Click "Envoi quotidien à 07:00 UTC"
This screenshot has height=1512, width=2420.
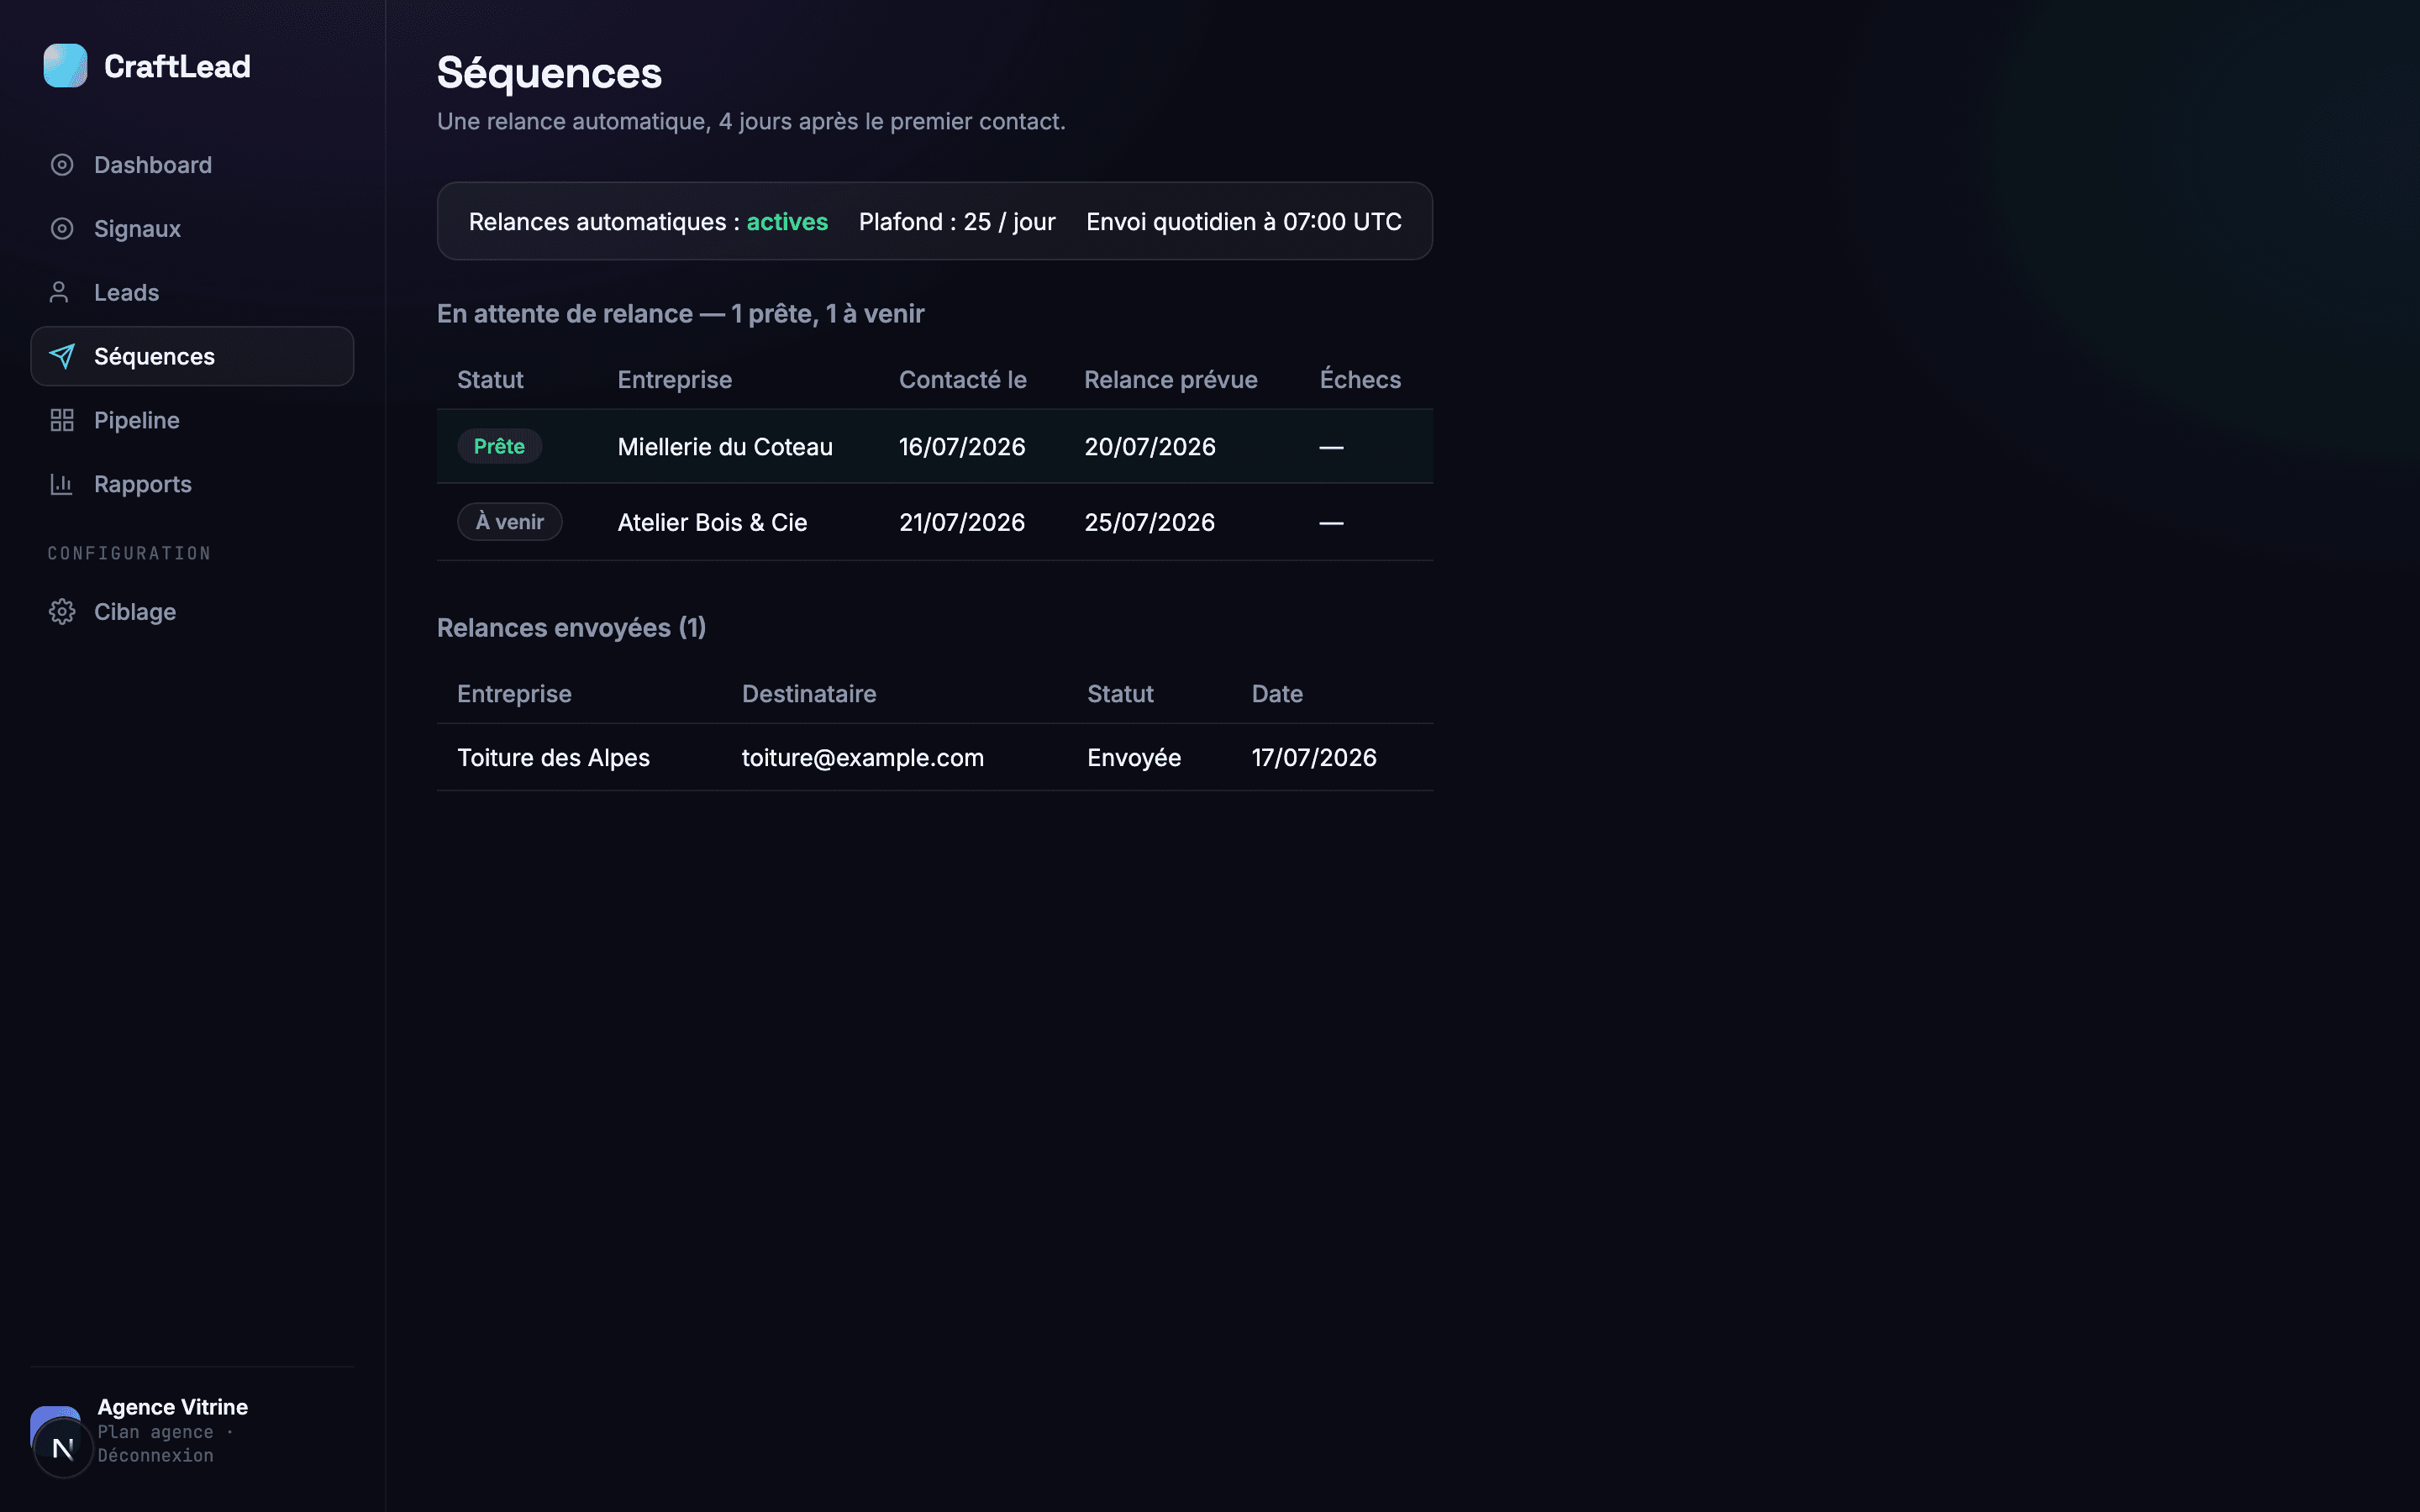1244,222
